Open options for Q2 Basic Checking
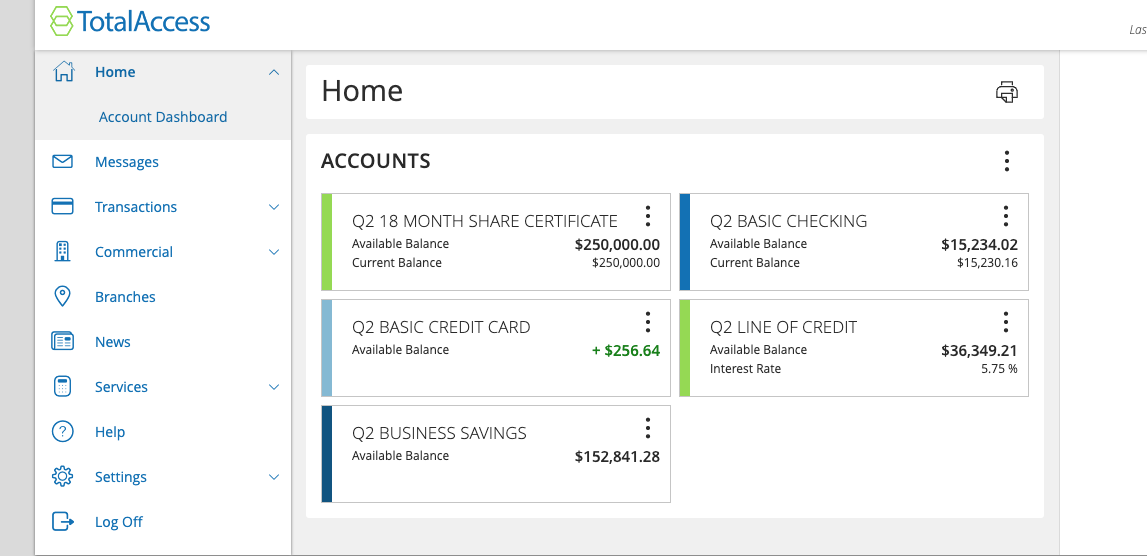 tap(1006, 216)
